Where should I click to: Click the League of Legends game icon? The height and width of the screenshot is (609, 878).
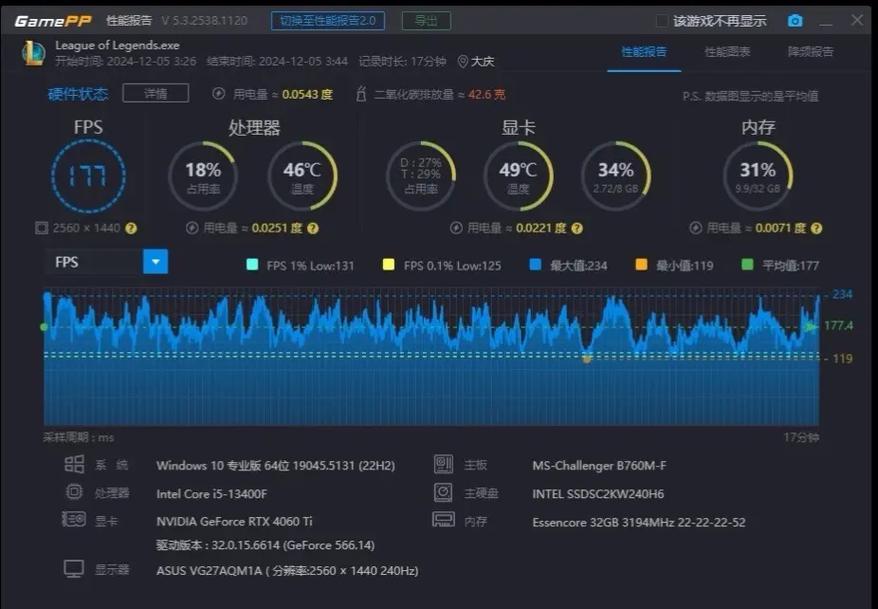[x=33, y=52]
